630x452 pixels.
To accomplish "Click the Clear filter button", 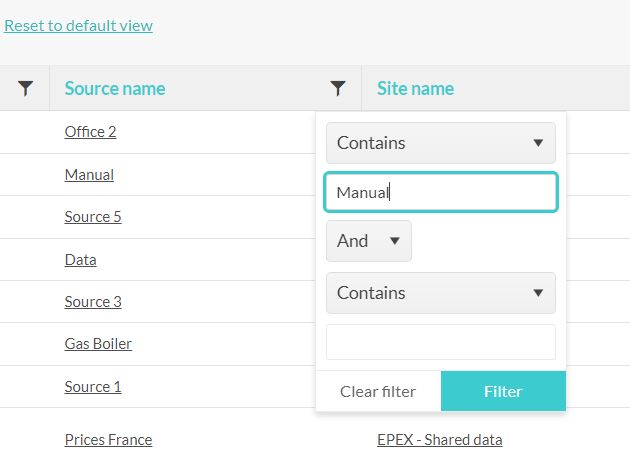I will click(378, 391).
